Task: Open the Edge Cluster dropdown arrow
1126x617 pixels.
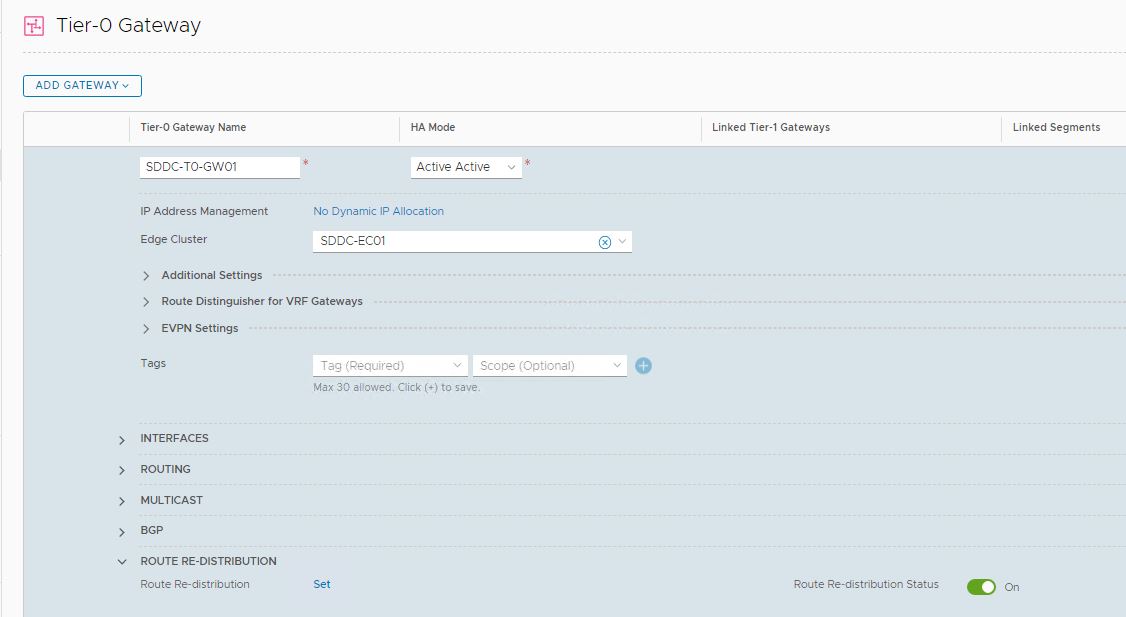Action: point(622,242)
